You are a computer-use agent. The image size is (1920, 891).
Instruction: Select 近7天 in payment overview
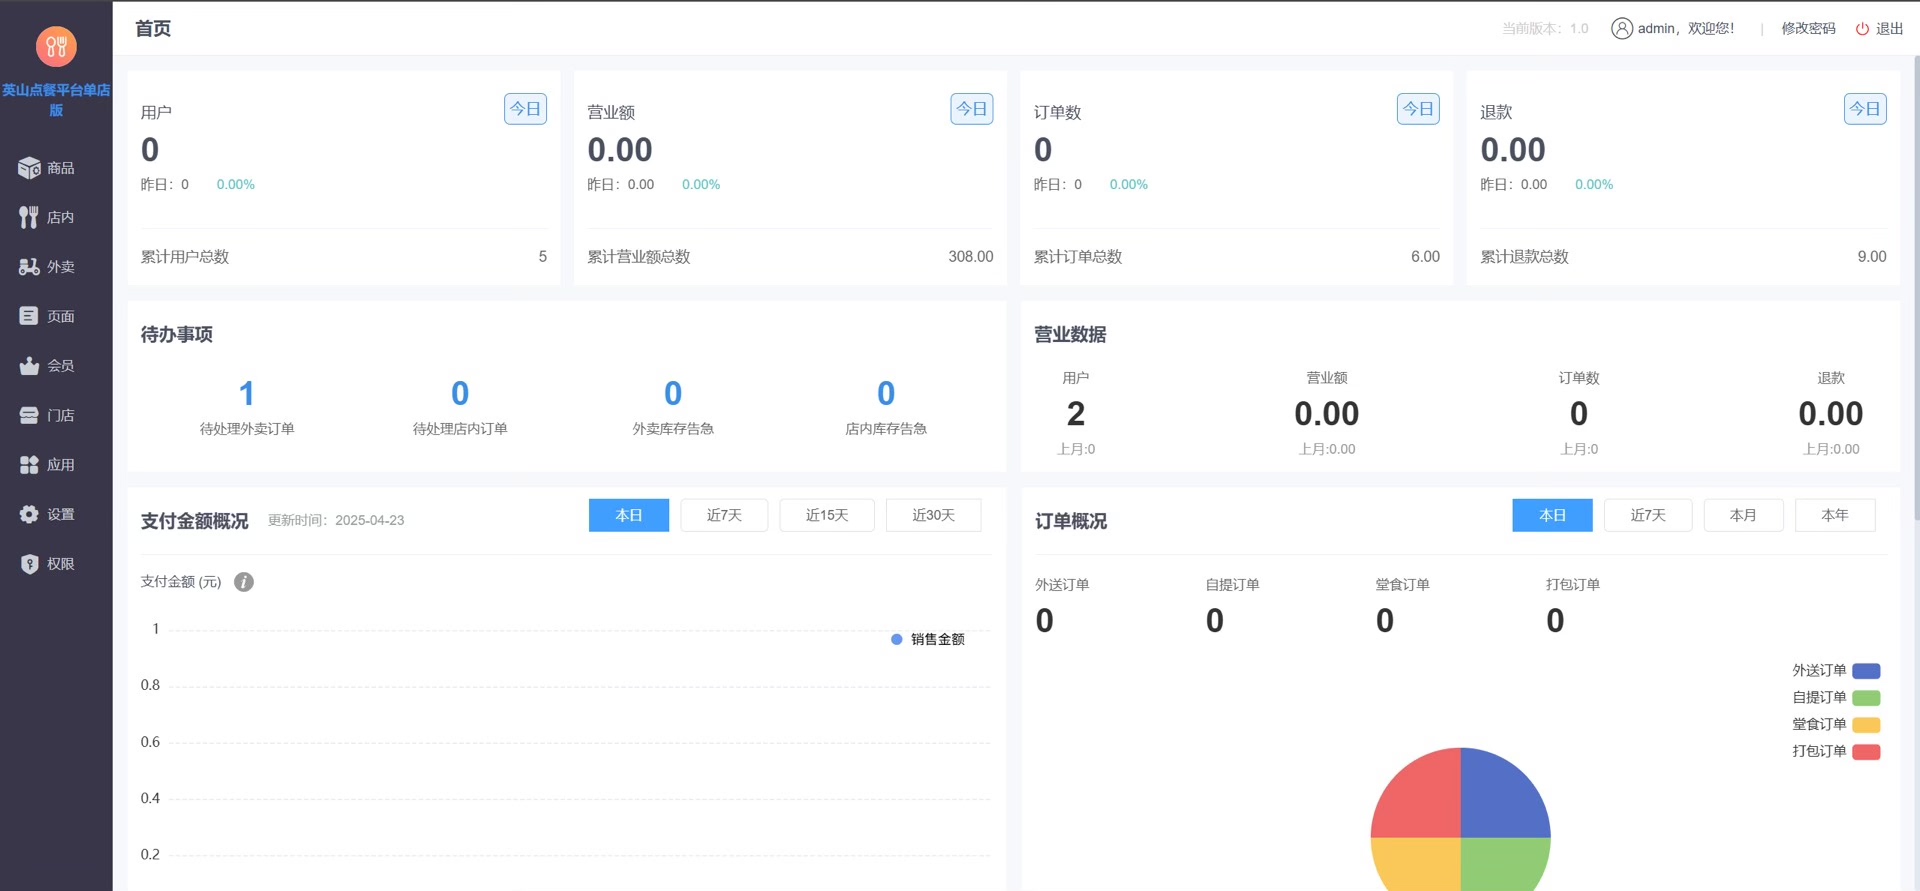[x=724, y=515]
